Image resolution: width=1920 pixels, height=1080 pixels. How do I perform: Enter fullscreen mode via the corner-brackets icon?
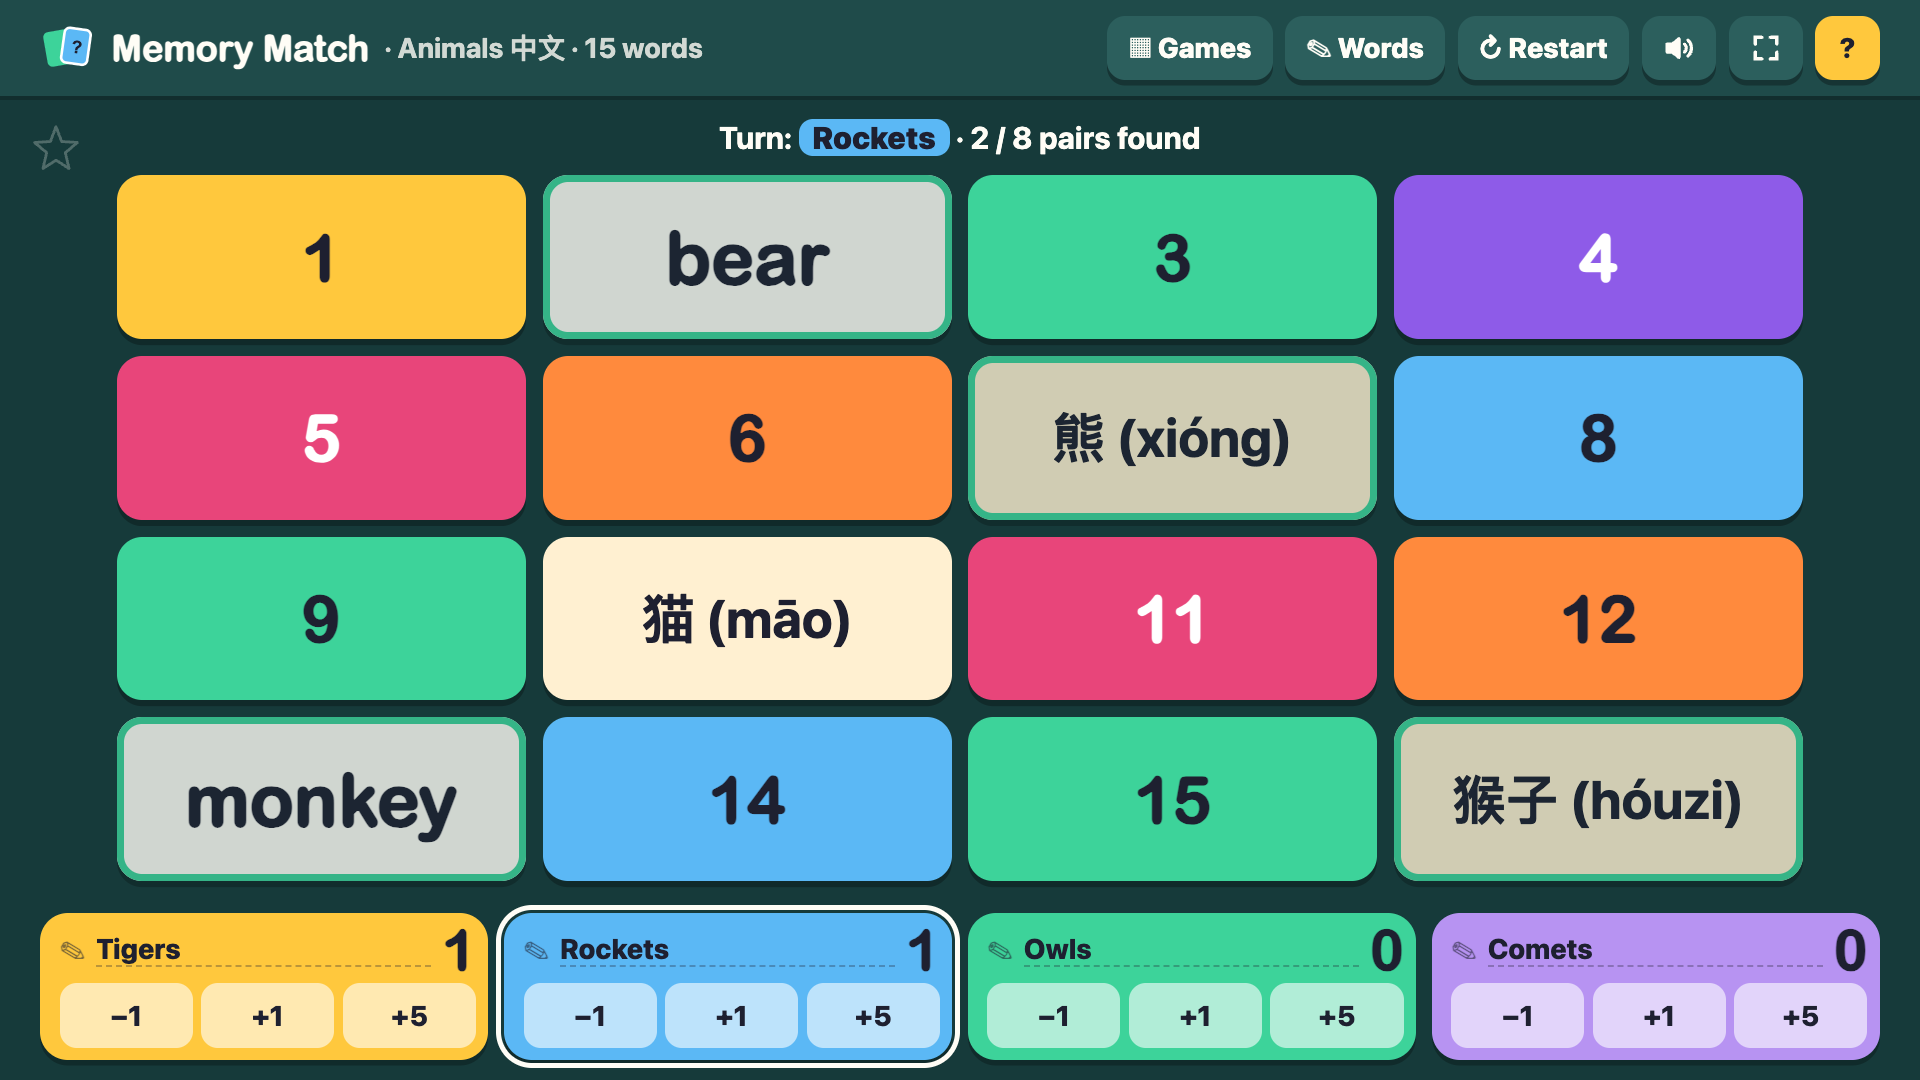(x=1766, y=48)
